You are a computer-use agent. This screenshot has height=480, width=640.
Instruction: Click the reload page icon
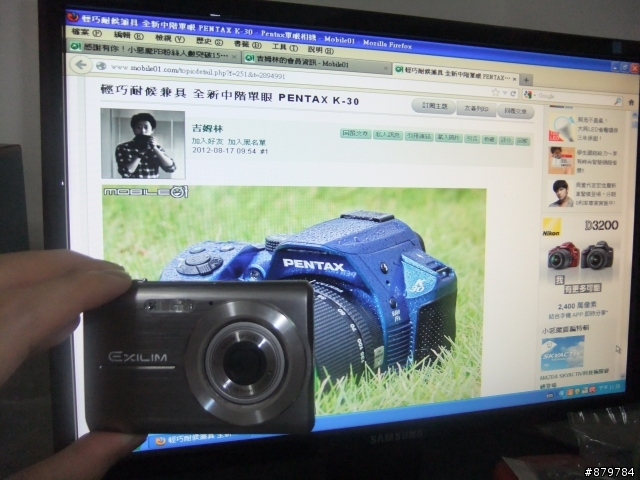[513, 94]
